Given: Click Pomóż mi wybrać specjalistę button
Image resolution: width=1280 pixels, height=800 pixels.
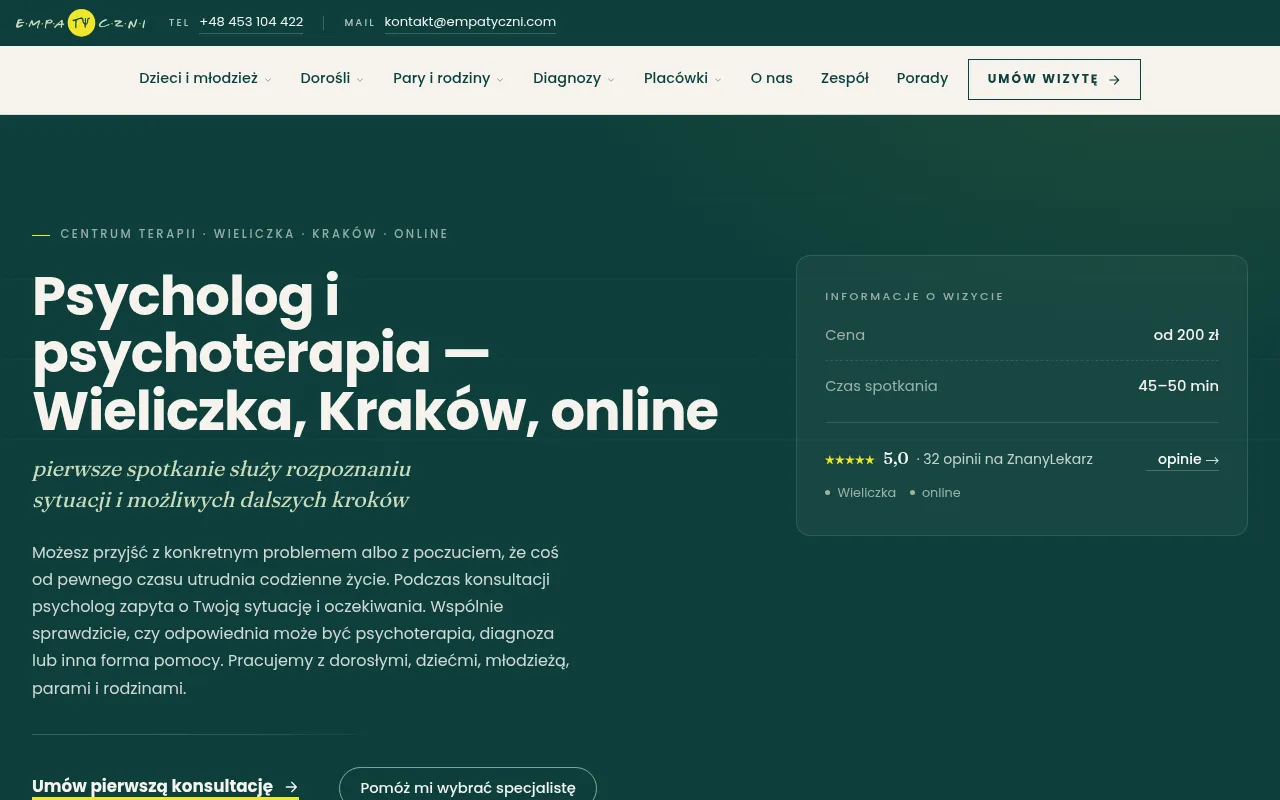Looking at the screenshot, I should tap(468, 787).
